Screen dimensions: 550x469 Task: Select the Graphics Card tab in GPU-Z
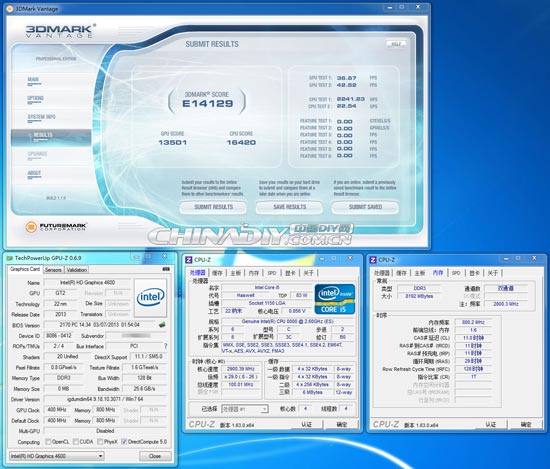coord(25,269)
